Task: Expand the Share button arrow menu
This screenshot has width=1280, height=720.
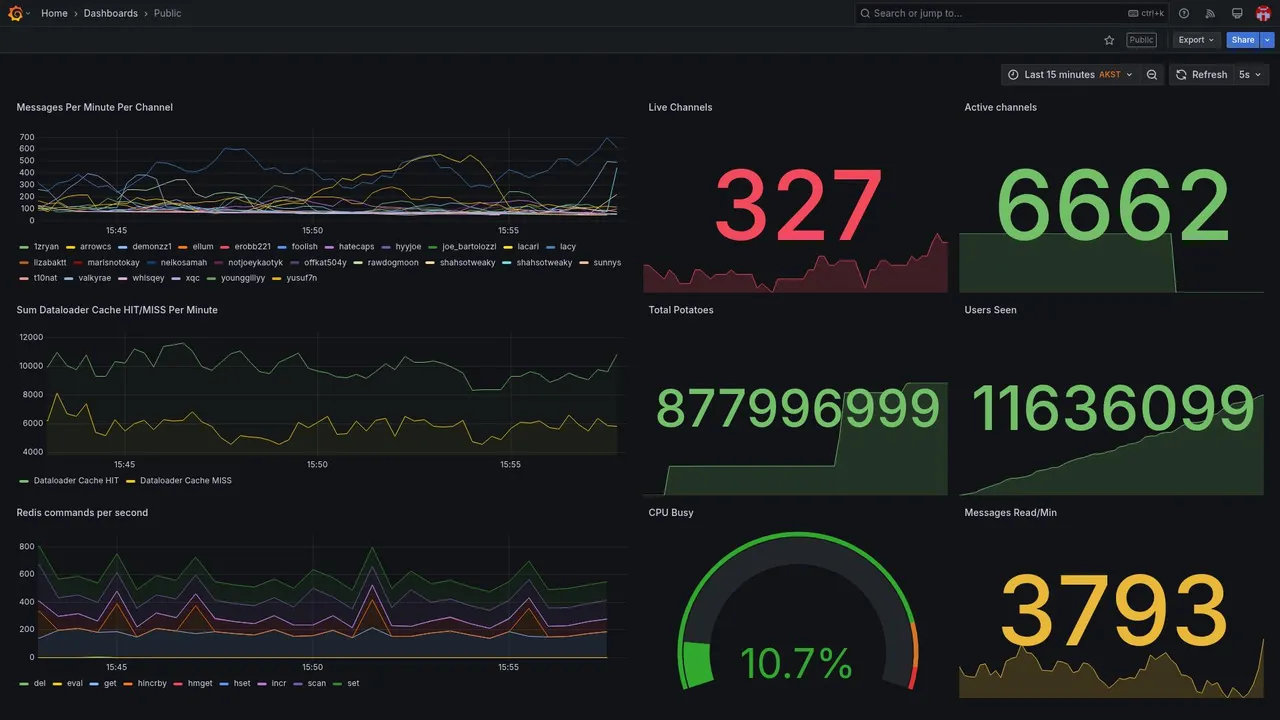Action: pos(1268,40)
